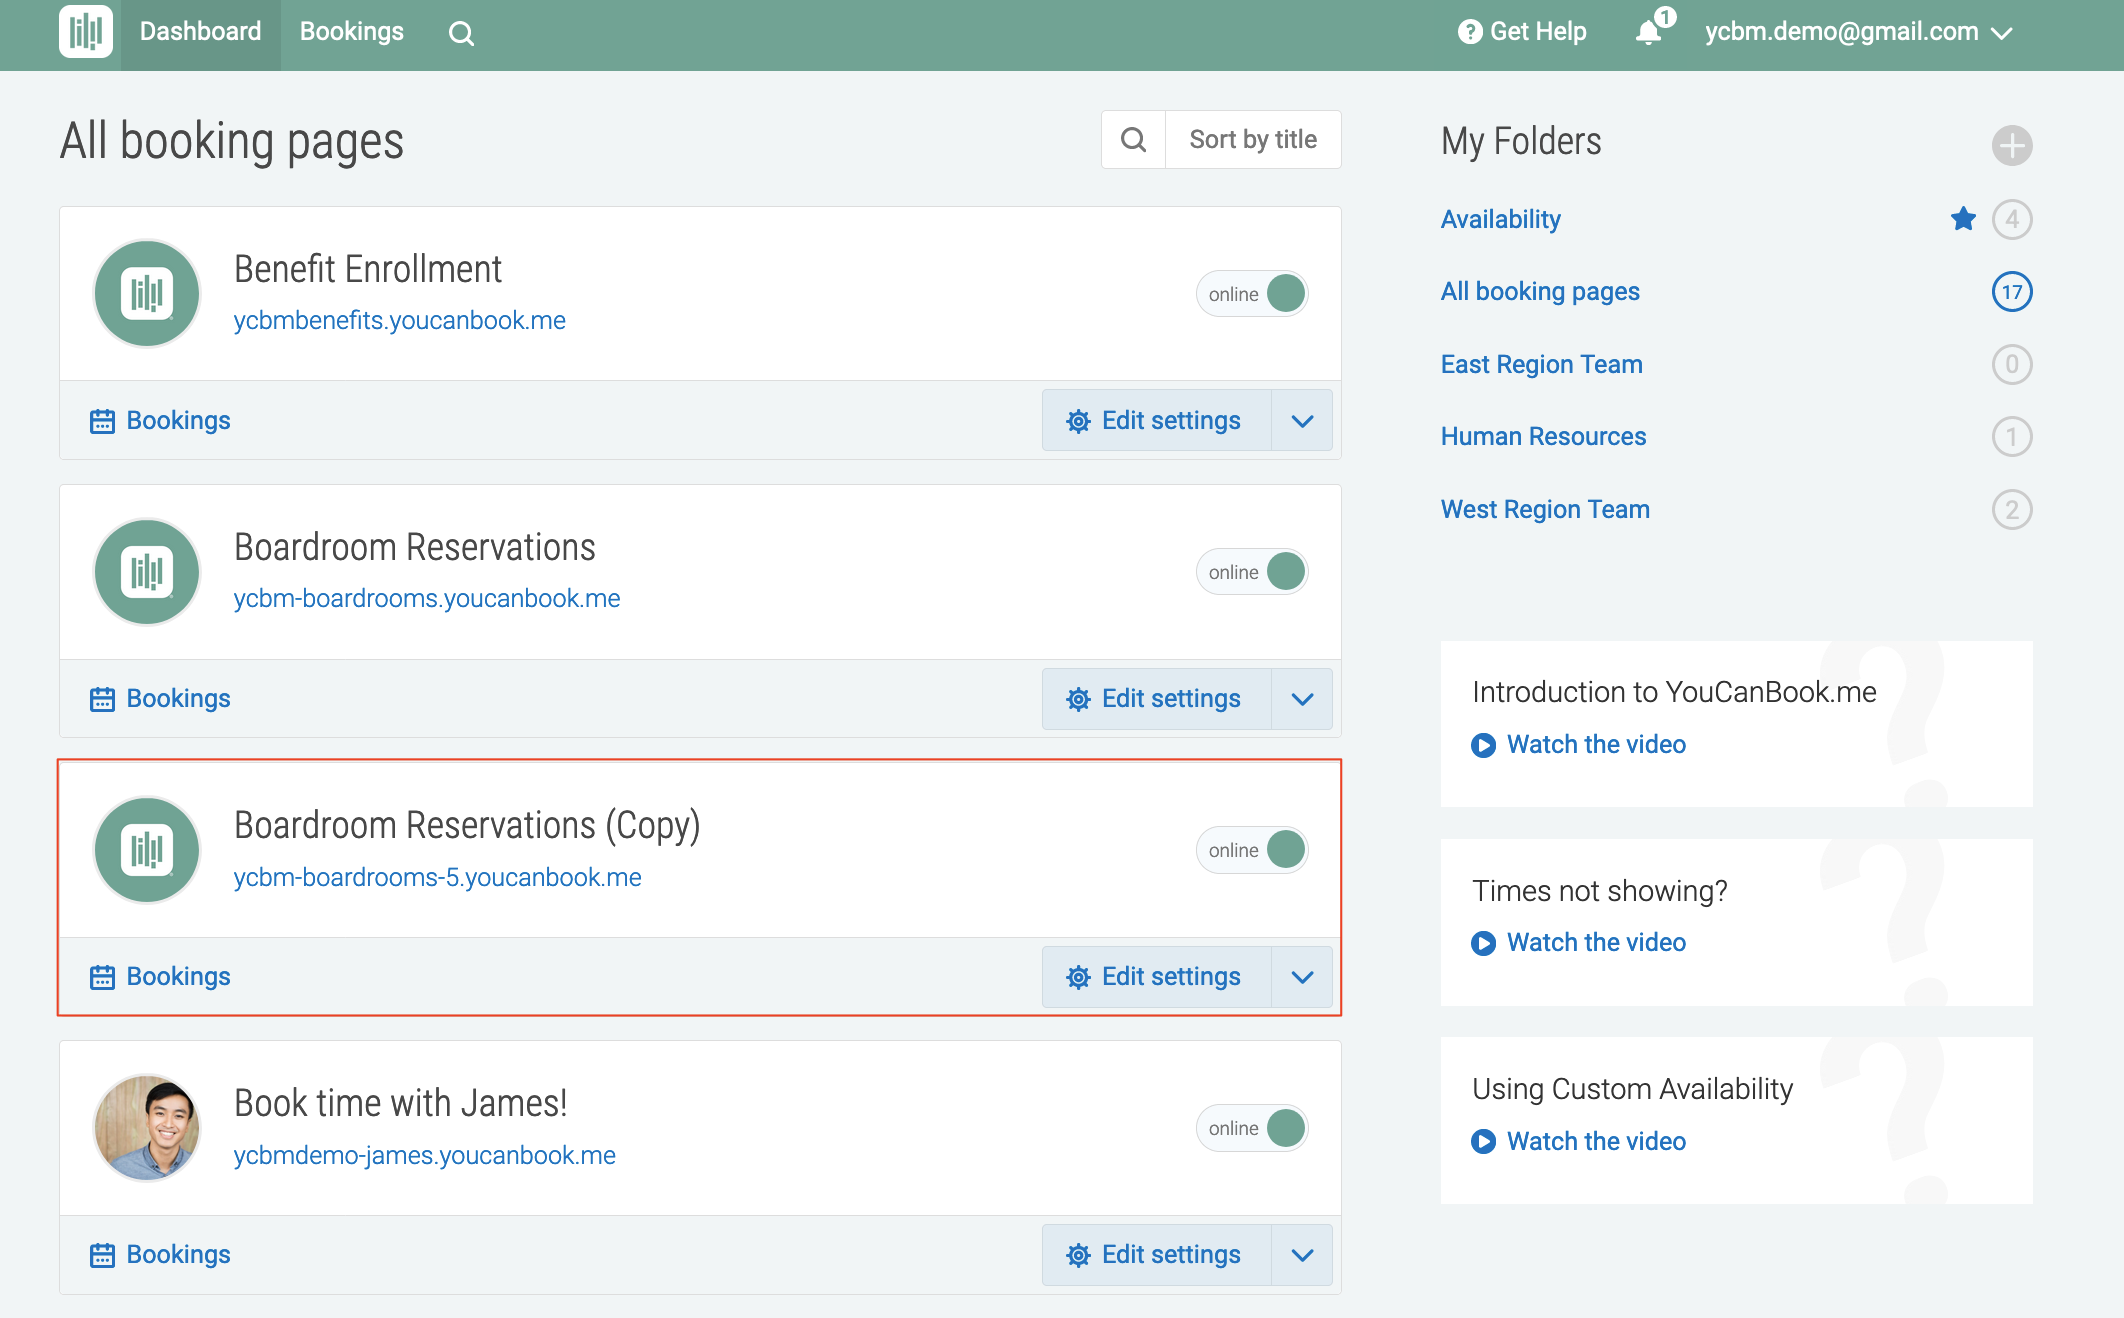
Task: Open Bookings for Benefit Enrollment
Action: [160, 421]
